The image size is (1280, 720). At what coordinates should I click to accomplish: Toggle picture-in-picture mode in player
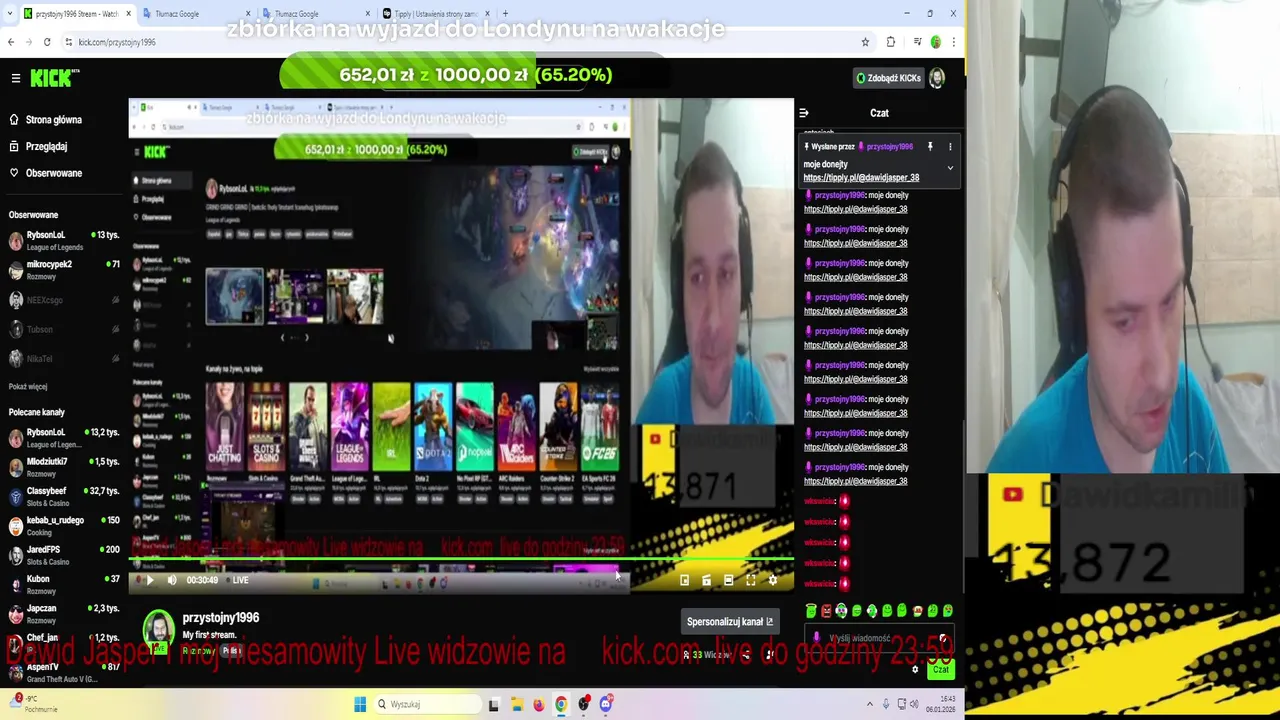pyautogui.click(x=684, y=580)
